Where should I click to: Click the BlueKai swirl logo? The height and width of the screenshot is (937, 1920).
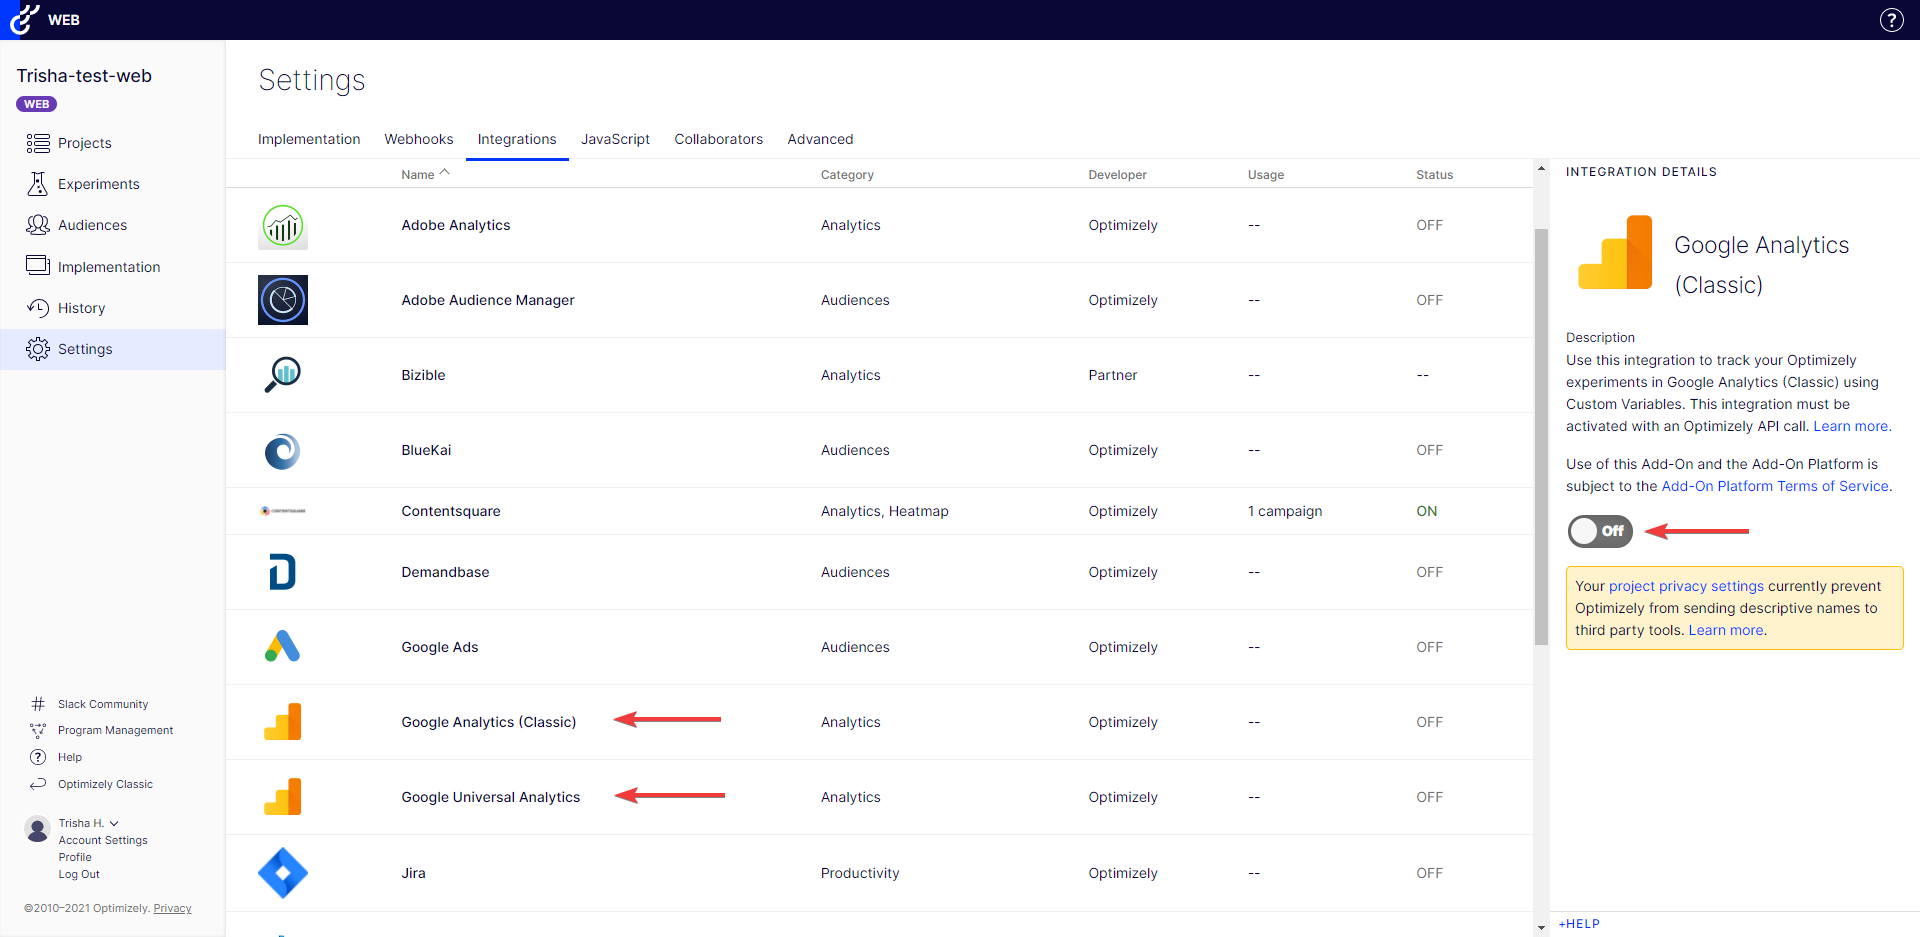coord(283,451)
